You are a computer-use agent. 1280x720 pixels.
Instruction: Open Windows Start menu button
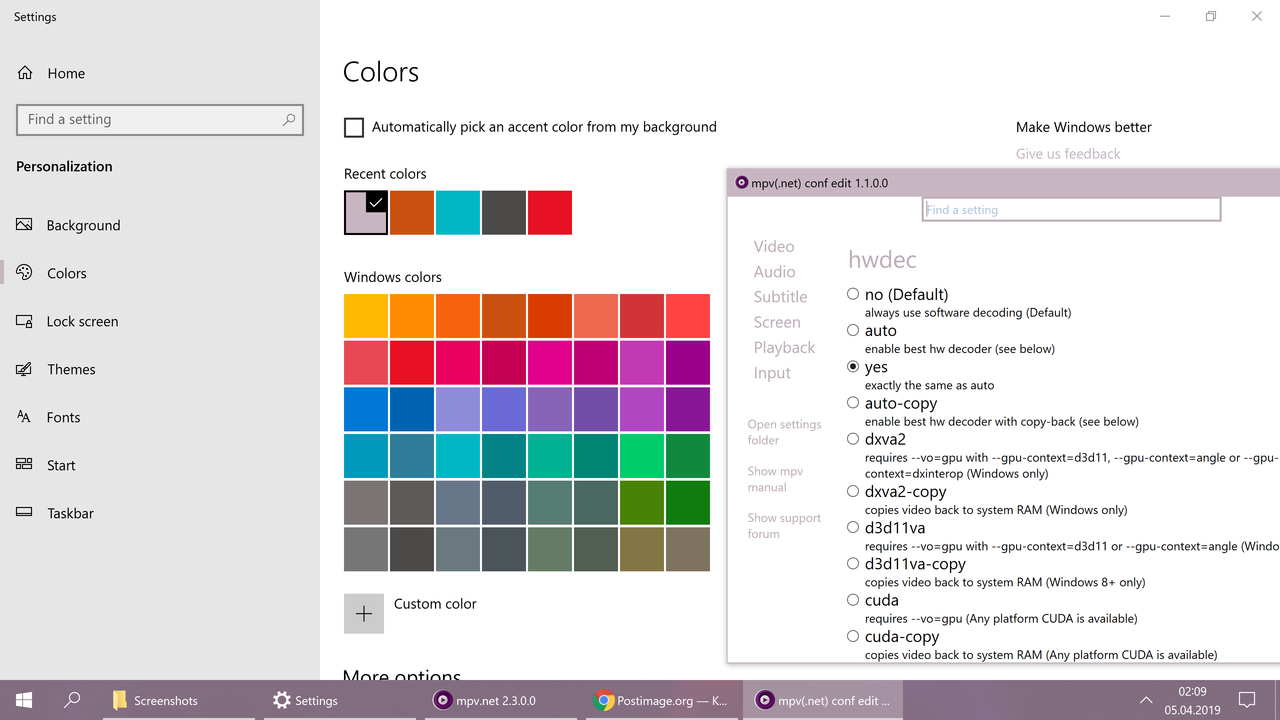(24, 700)
